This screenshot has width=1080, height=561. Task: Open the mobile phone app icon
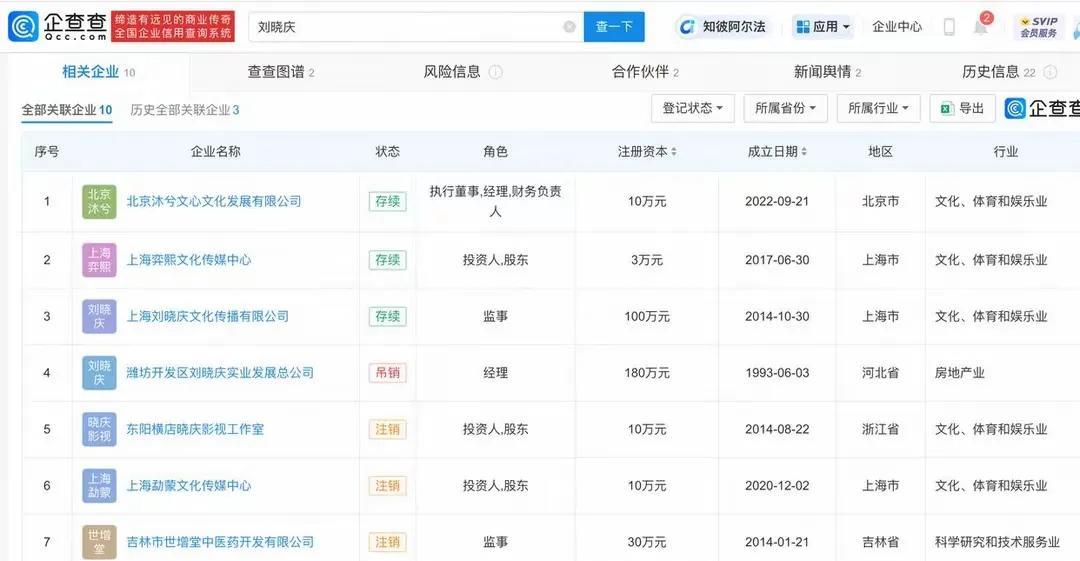pyautogui.click(x=948, y=27)
